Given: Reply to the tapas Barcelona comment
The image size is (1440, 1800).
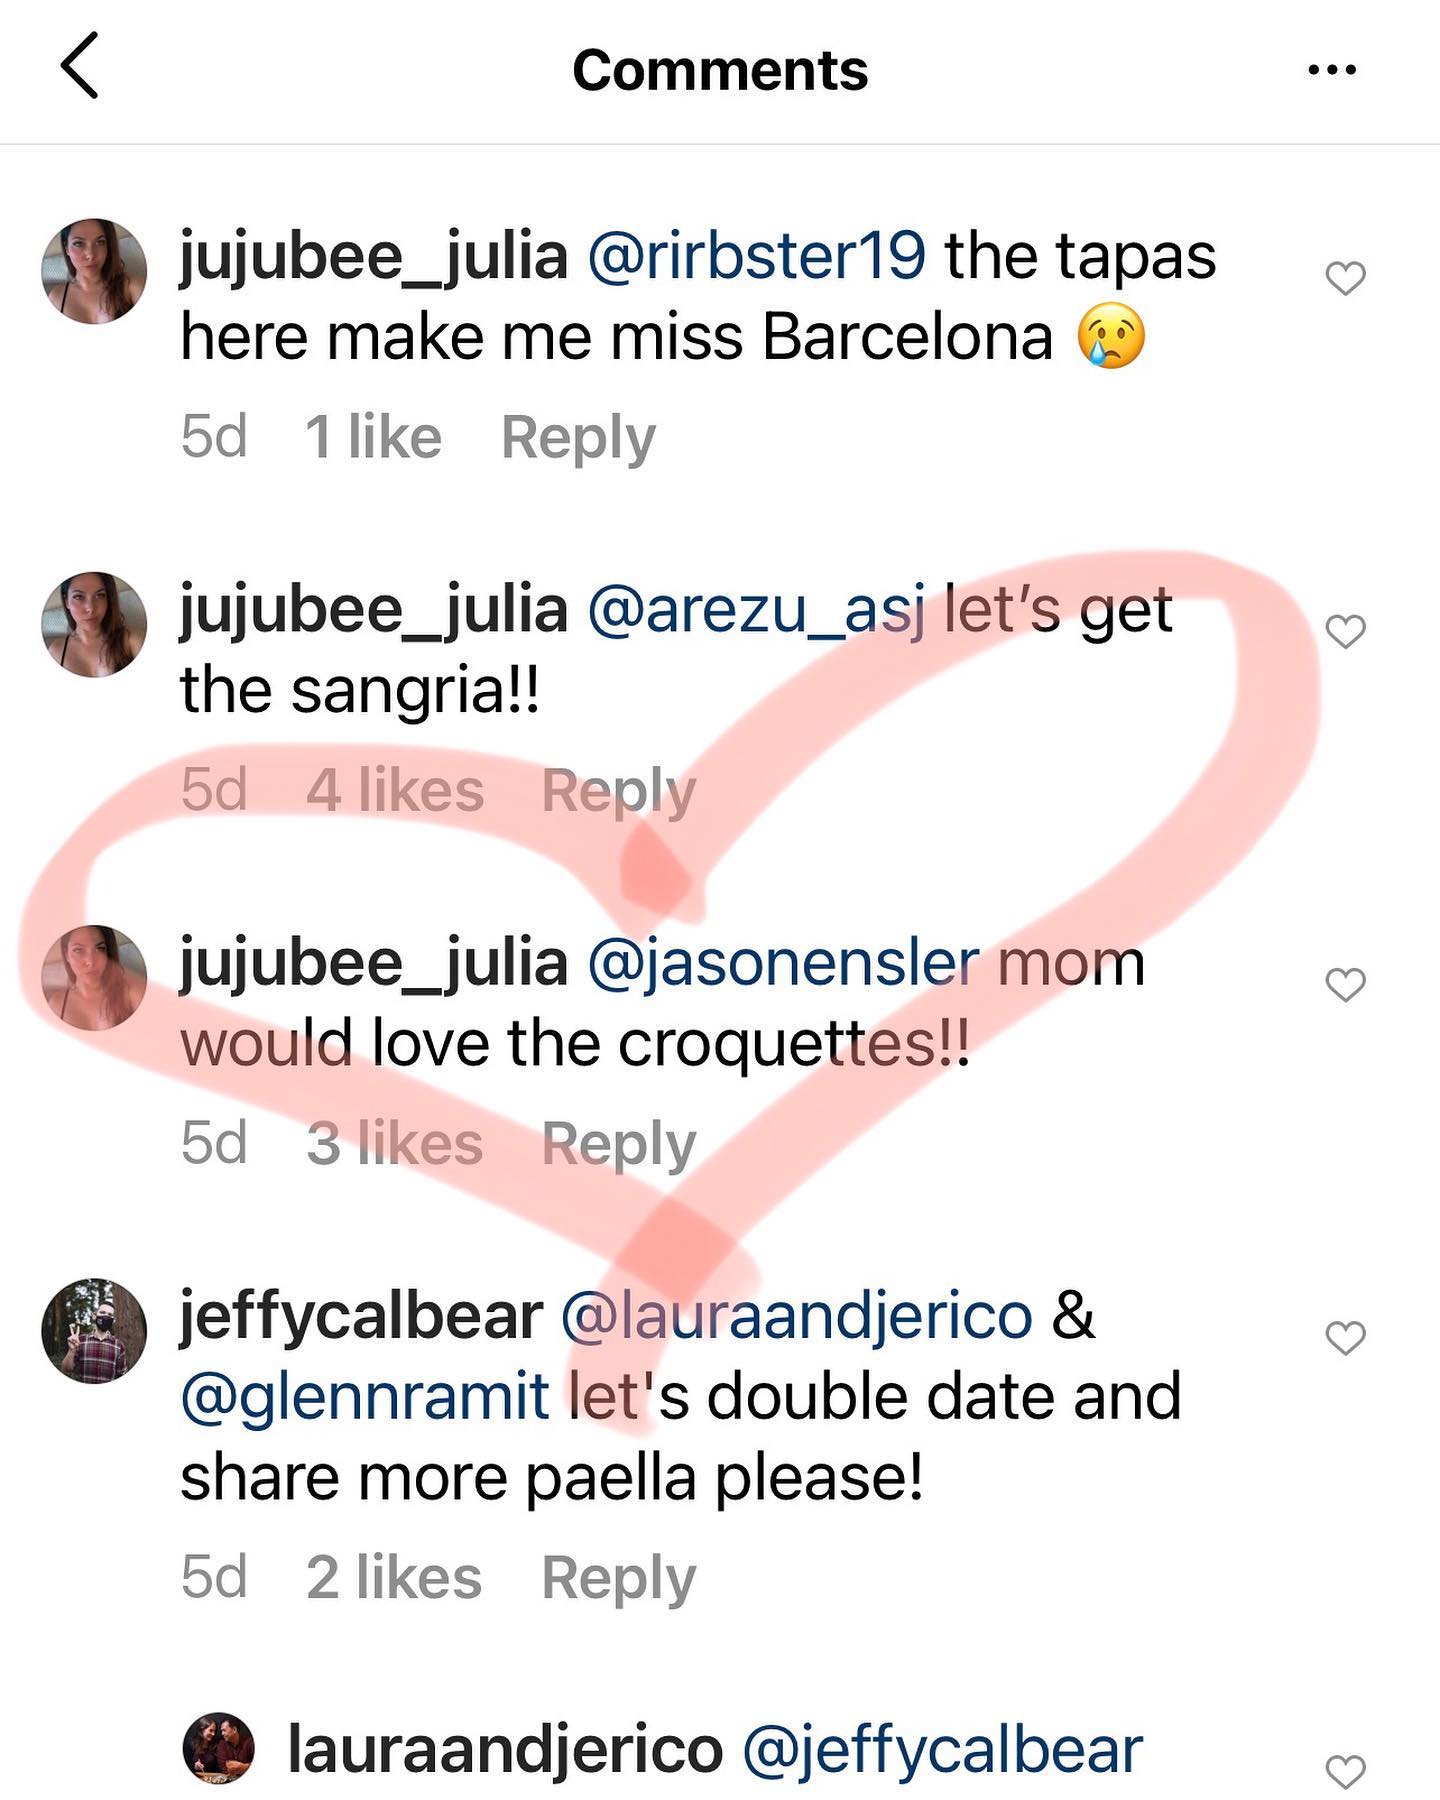Looking at the screenshot, I should (578, 438).
